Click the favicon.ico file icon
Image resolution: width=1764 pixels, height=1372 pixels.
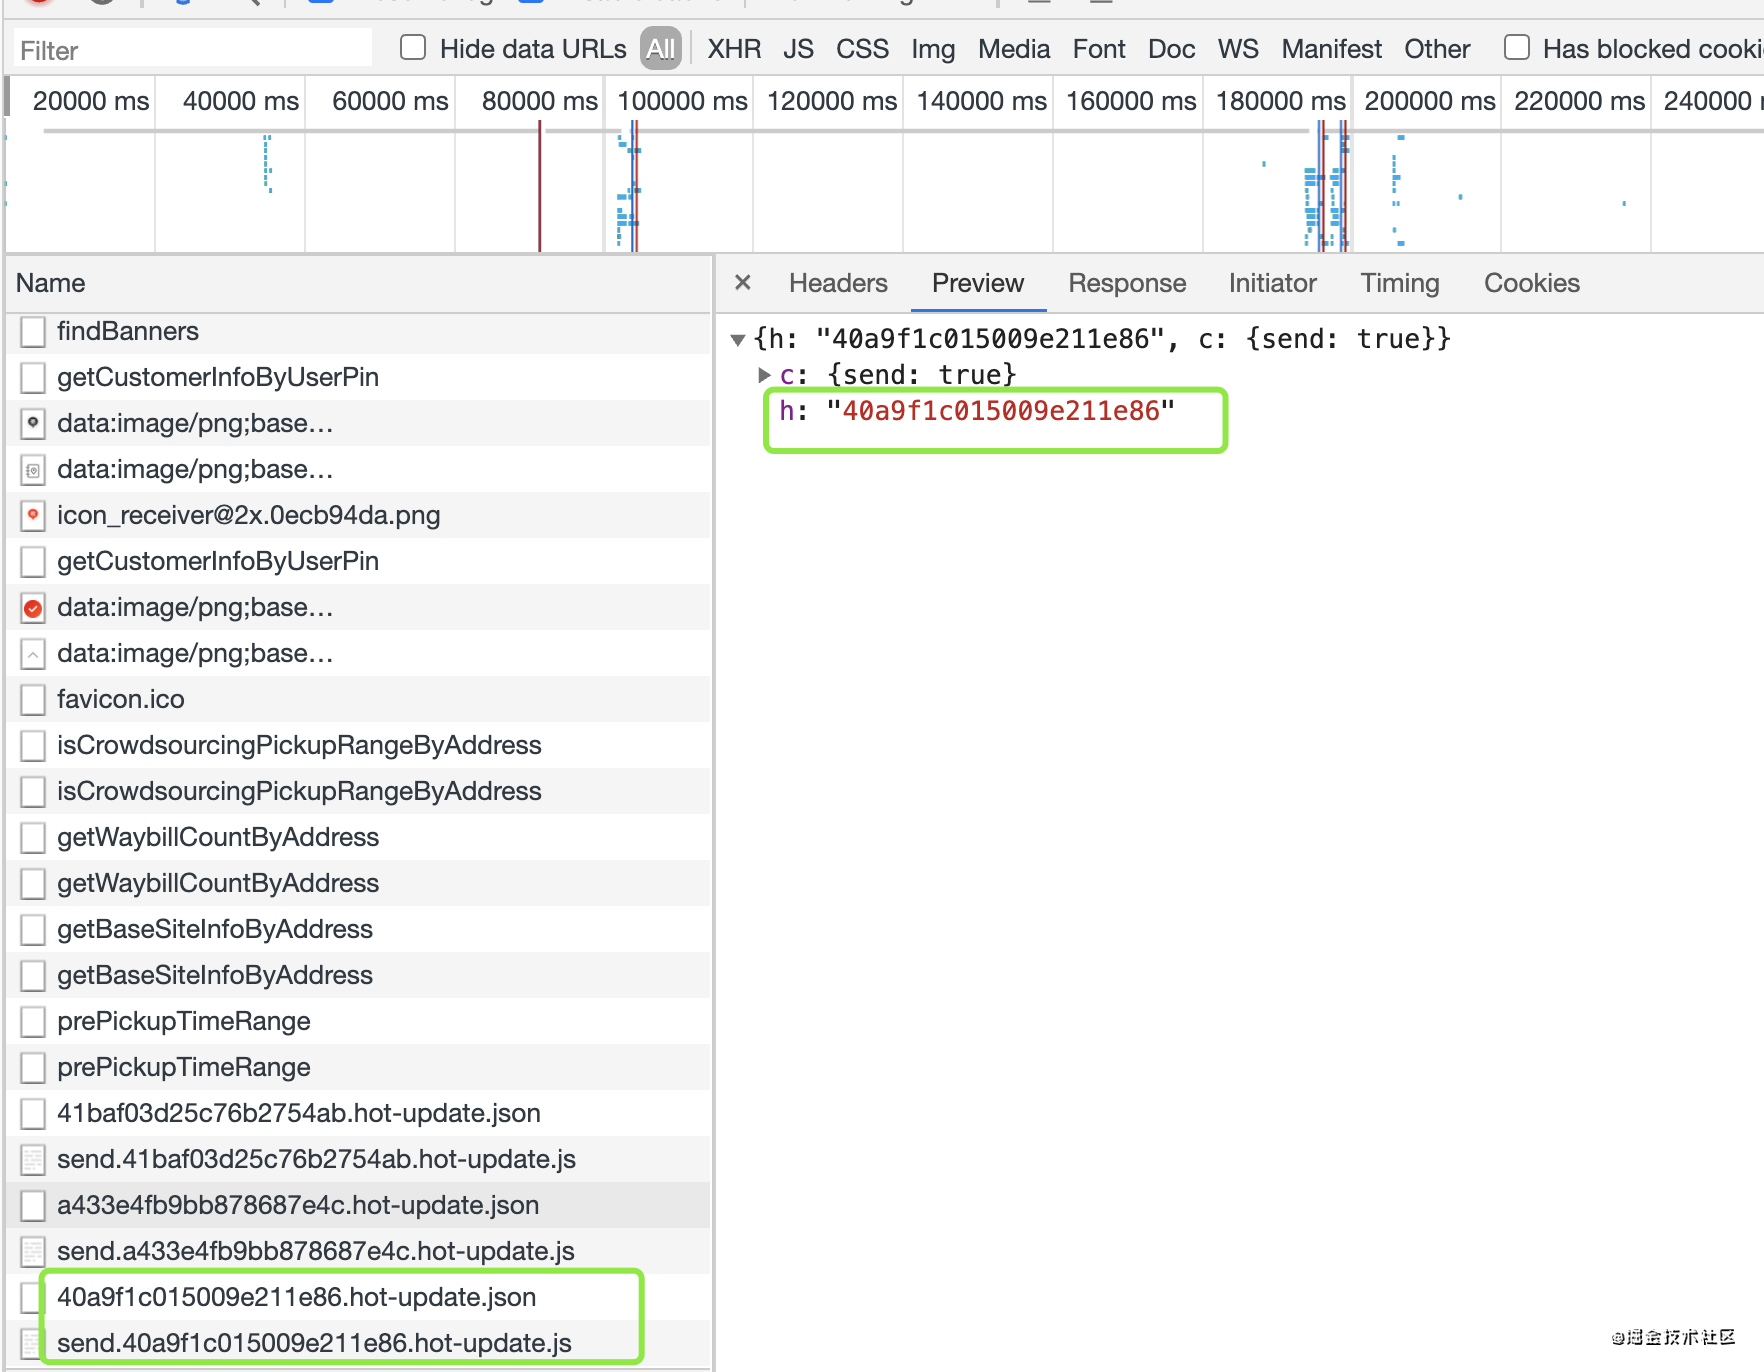[33, 699]
